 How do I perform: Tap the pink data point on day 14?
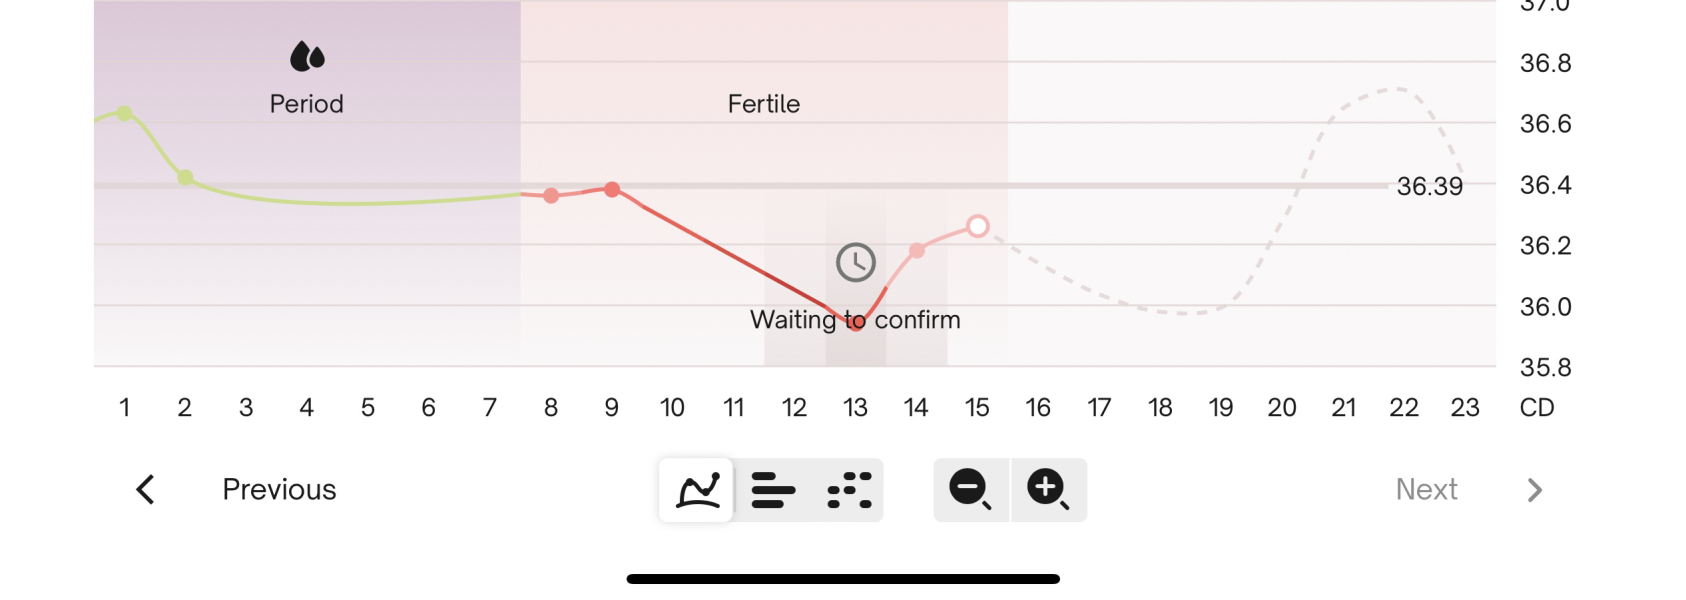click(917, 250)
